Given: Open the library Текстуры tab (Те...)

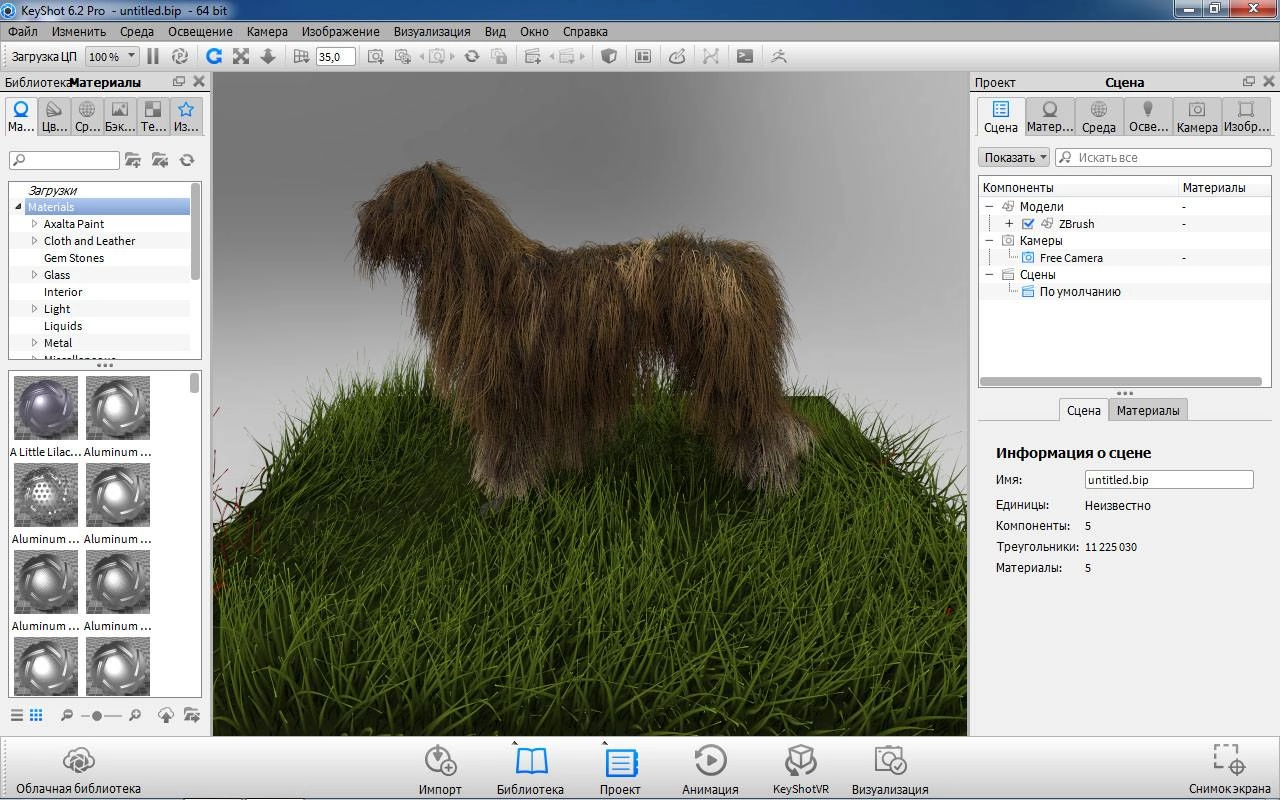Looking at the screenshot, I should coord(153,116).
